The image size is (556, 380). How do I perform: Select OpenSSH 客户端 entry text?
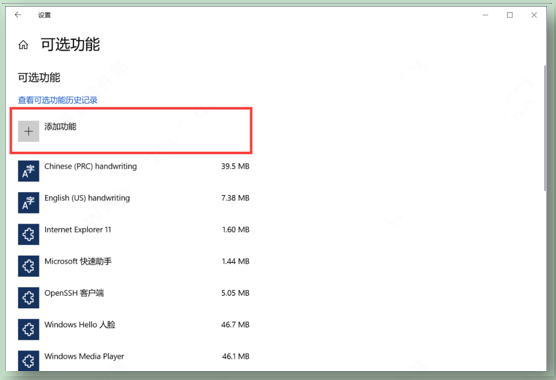click(x=74, y=293)
